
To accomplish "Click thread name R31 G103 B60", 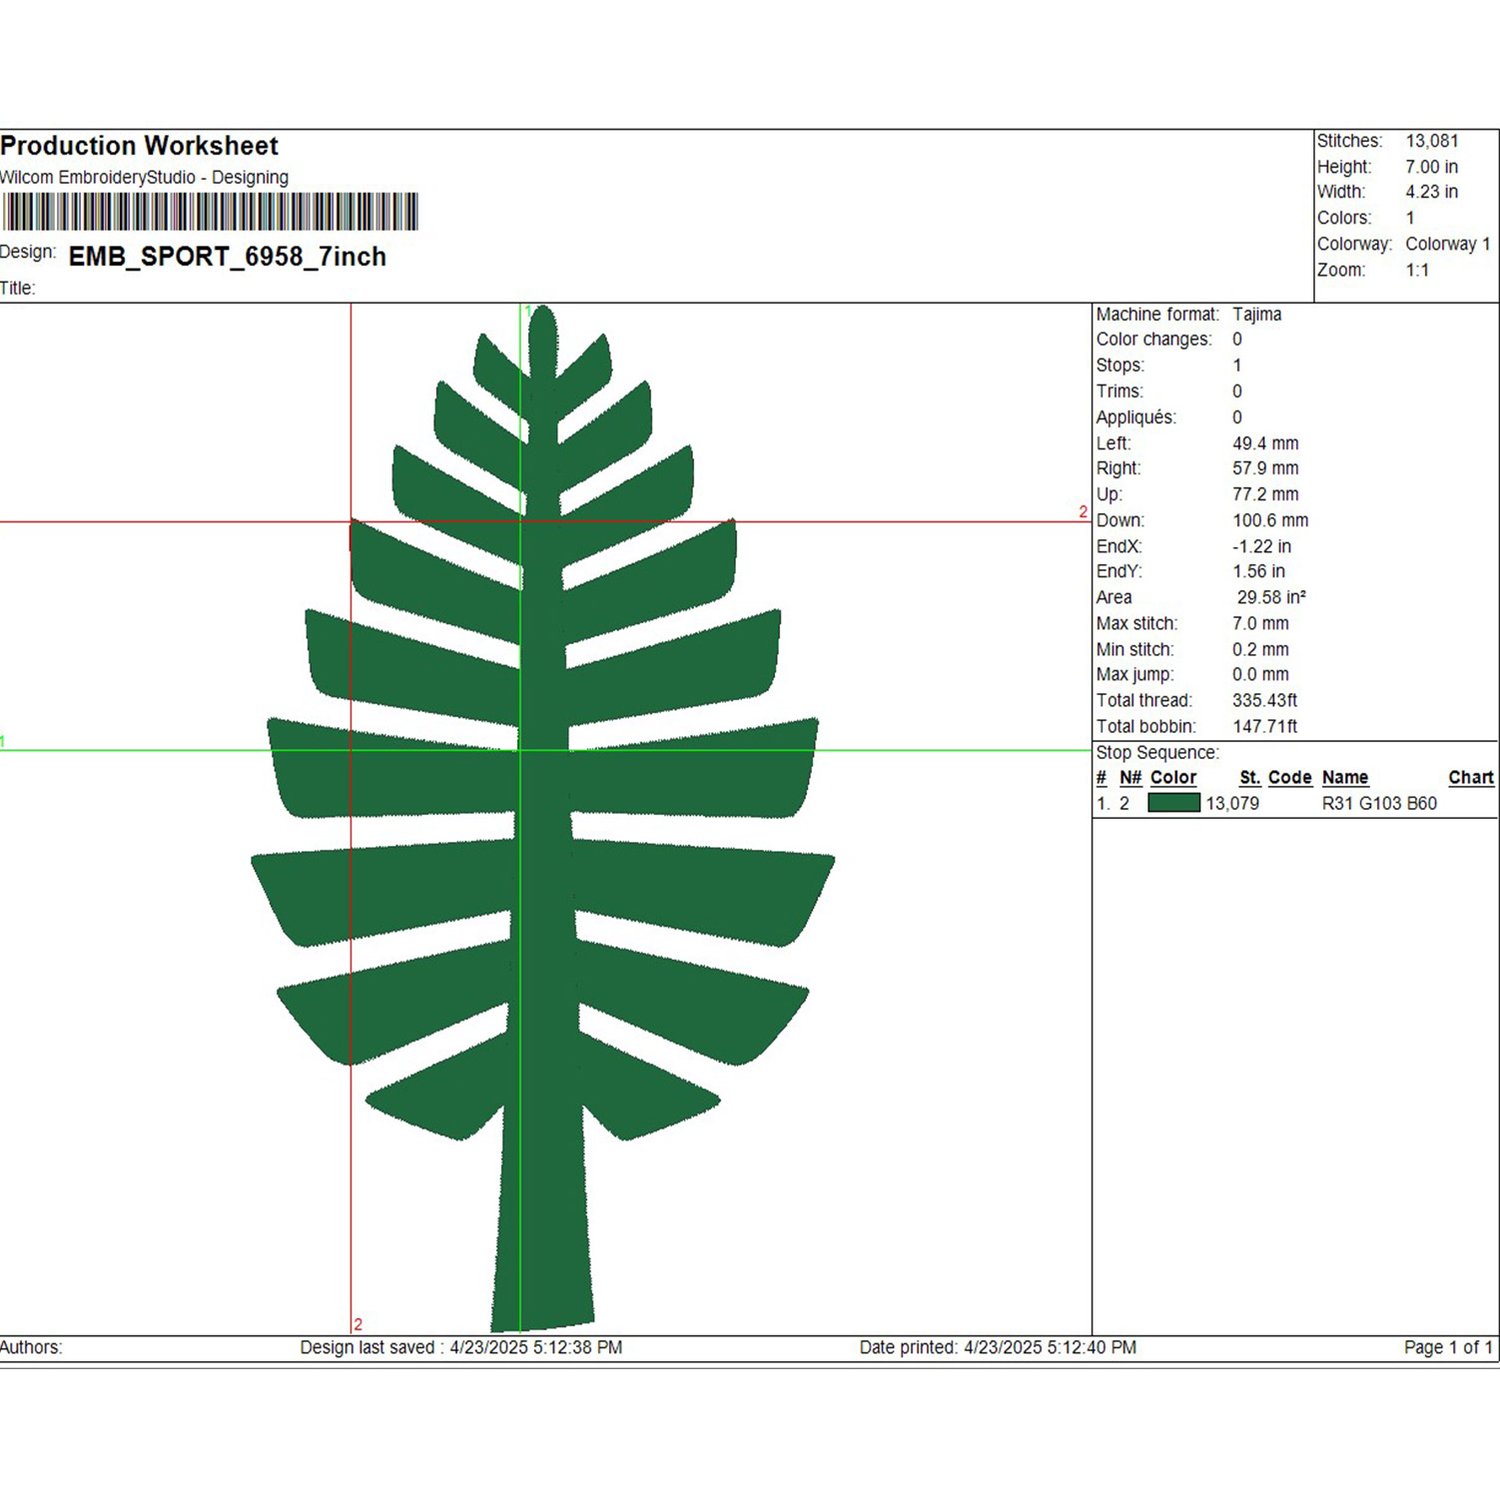I will 1380,803.
